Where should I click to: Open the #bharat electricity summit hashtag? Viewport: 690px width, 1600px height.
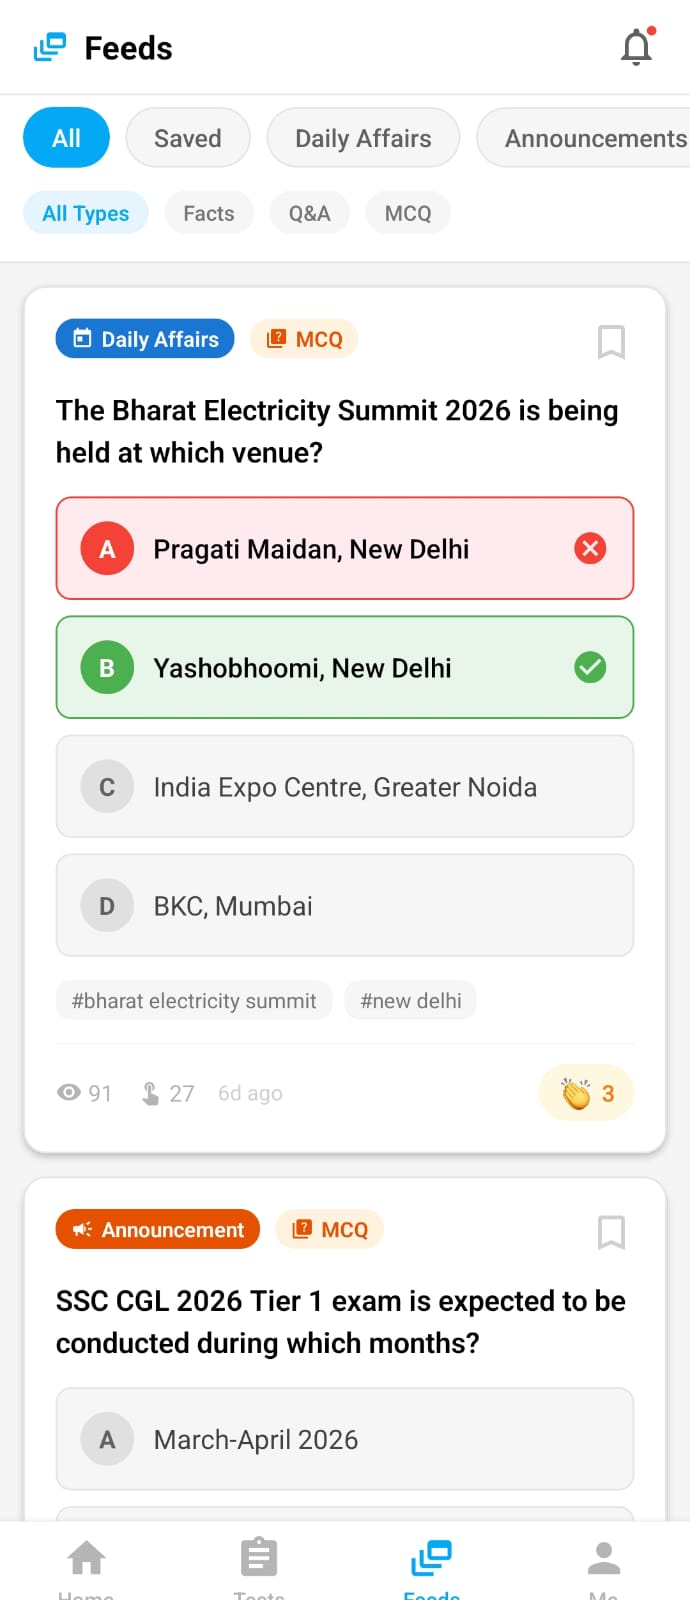[x=194, y=1001]
